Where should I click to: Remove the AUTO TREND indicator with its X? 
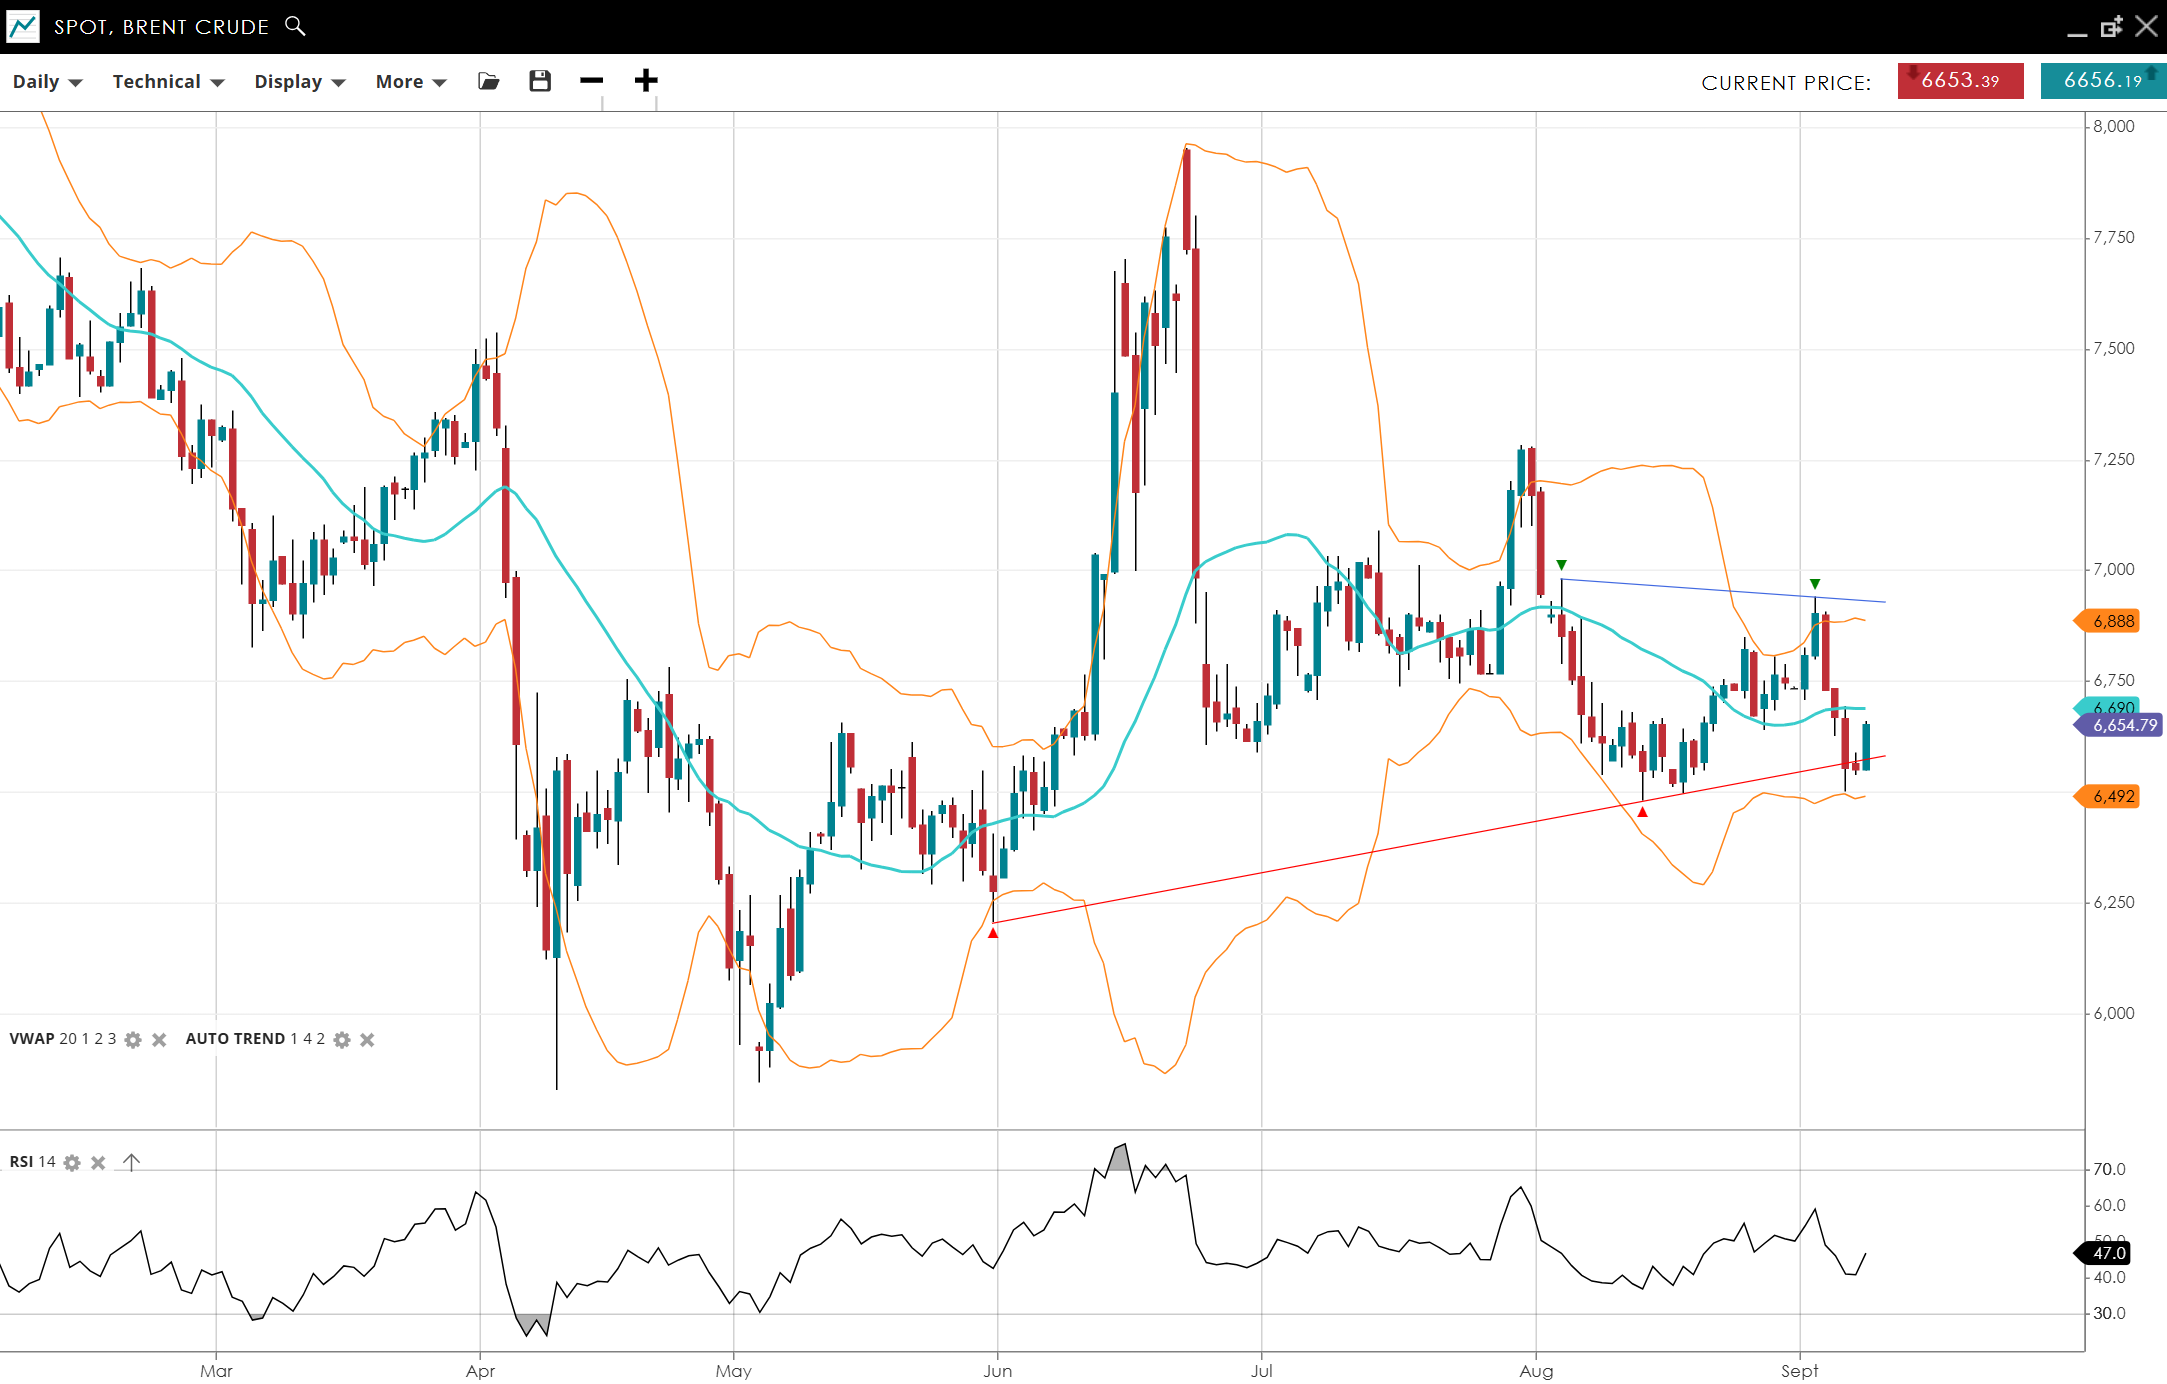pyautogui.click(x=367, y=1040)
